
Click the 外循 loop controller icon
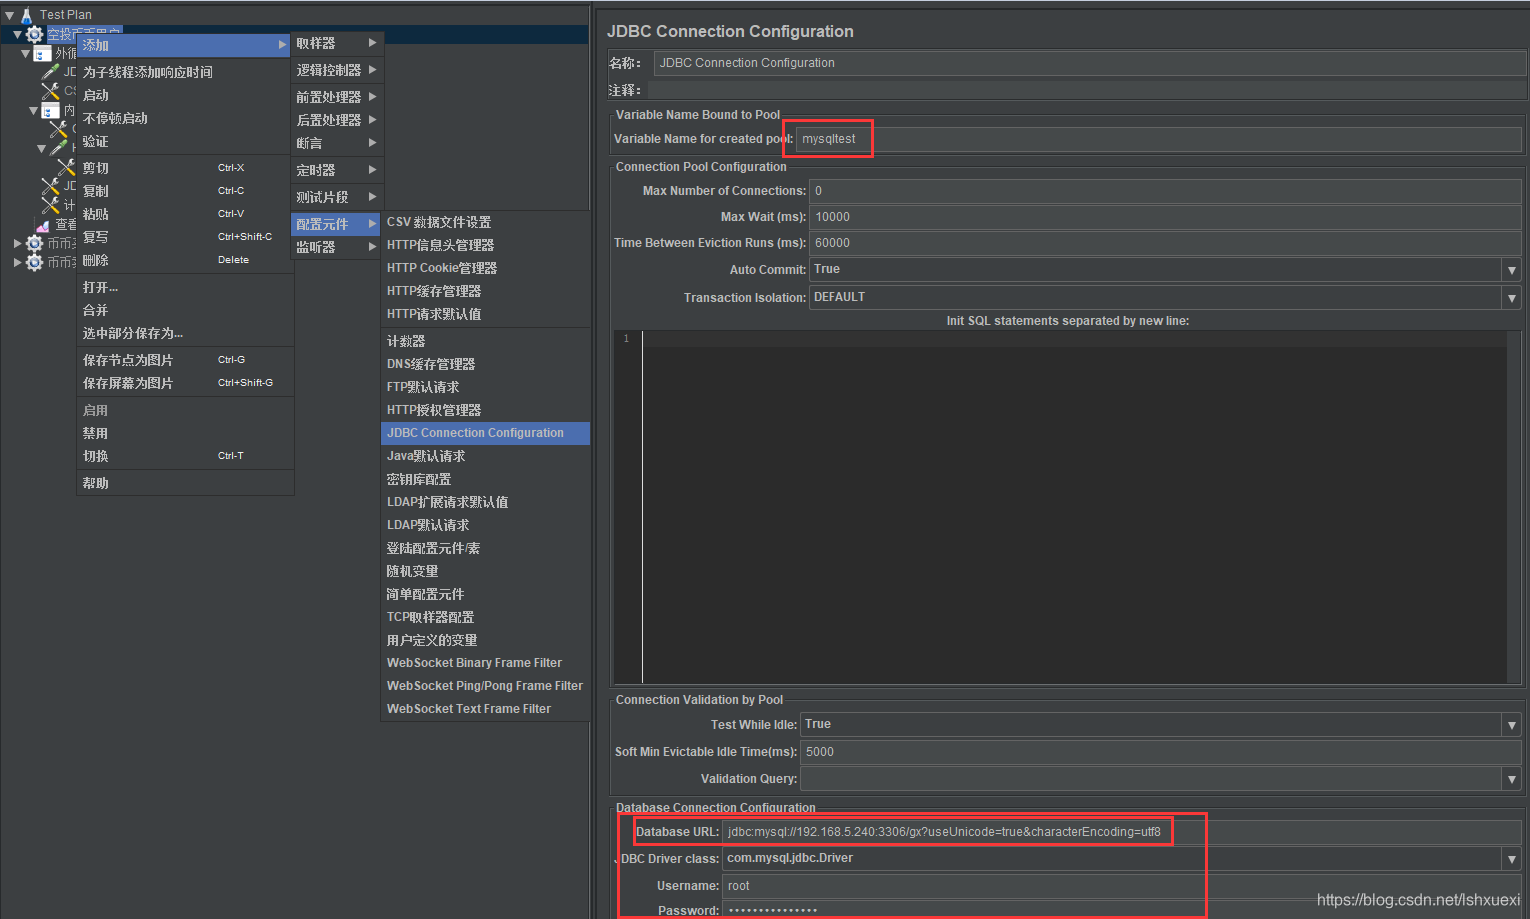point(42,54)
